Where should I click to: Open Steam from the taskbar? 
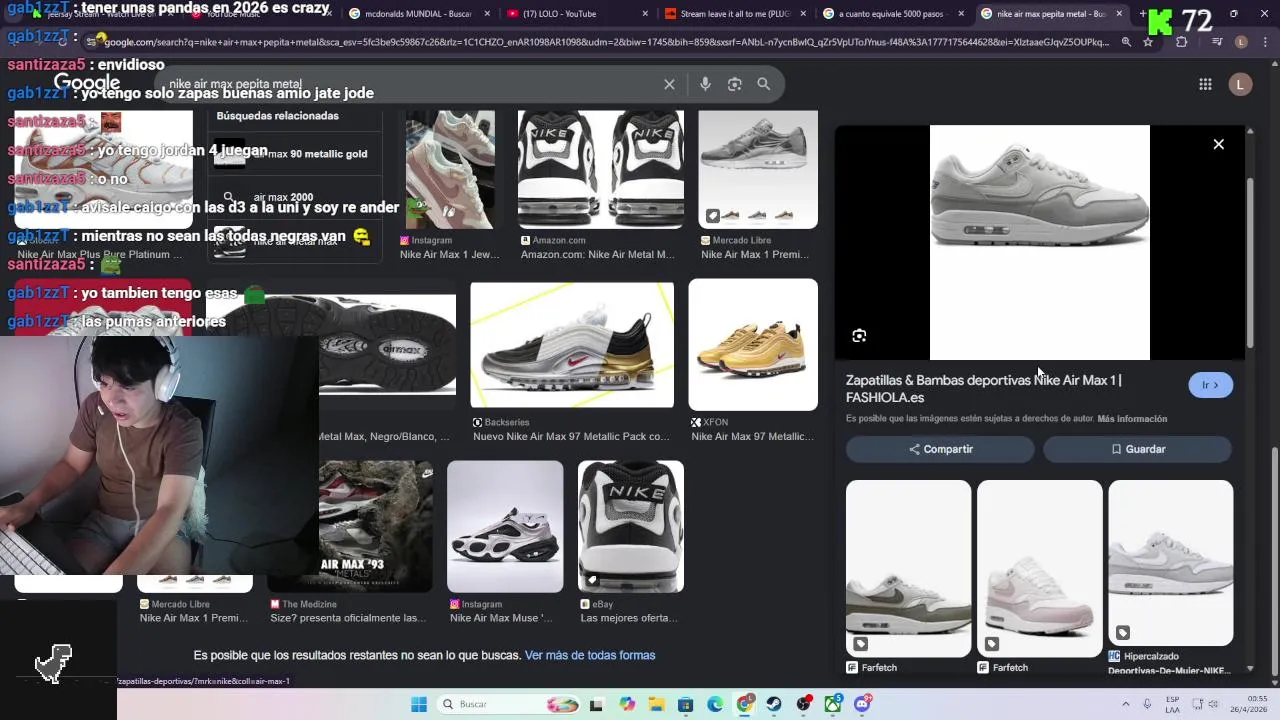774,704
